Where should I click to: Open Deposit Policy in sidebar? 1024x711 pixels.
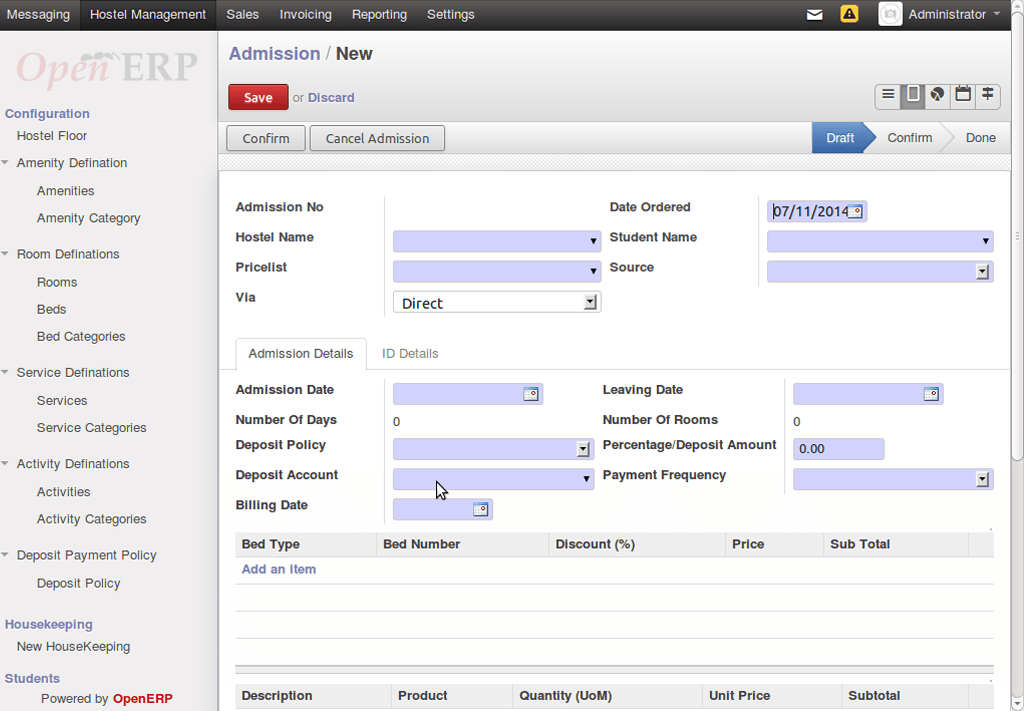(x=78, y=584)
